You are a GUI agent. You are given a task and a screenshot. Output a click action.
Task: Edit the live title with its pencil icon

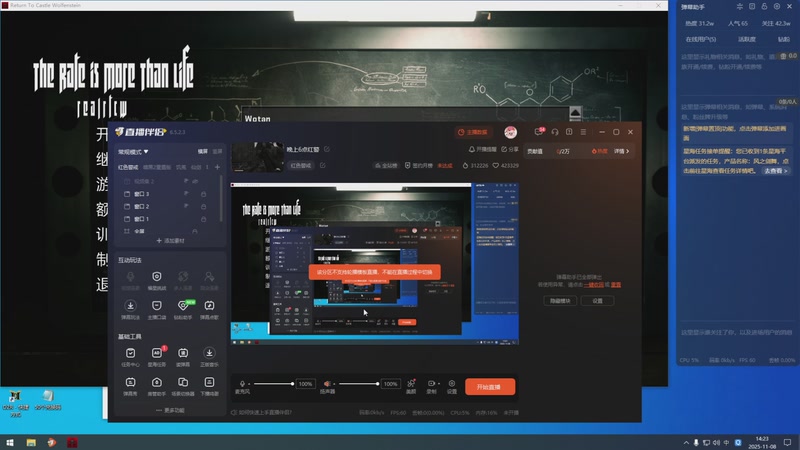(x=327, y=149)
